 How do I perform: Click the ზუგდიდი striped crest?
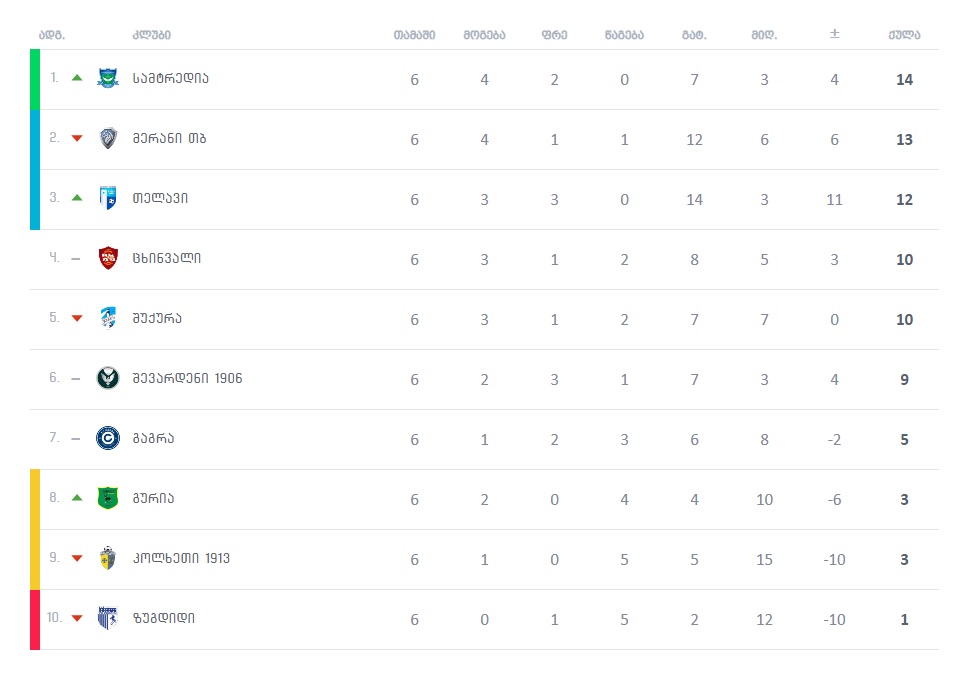click(x=107, y=618)
